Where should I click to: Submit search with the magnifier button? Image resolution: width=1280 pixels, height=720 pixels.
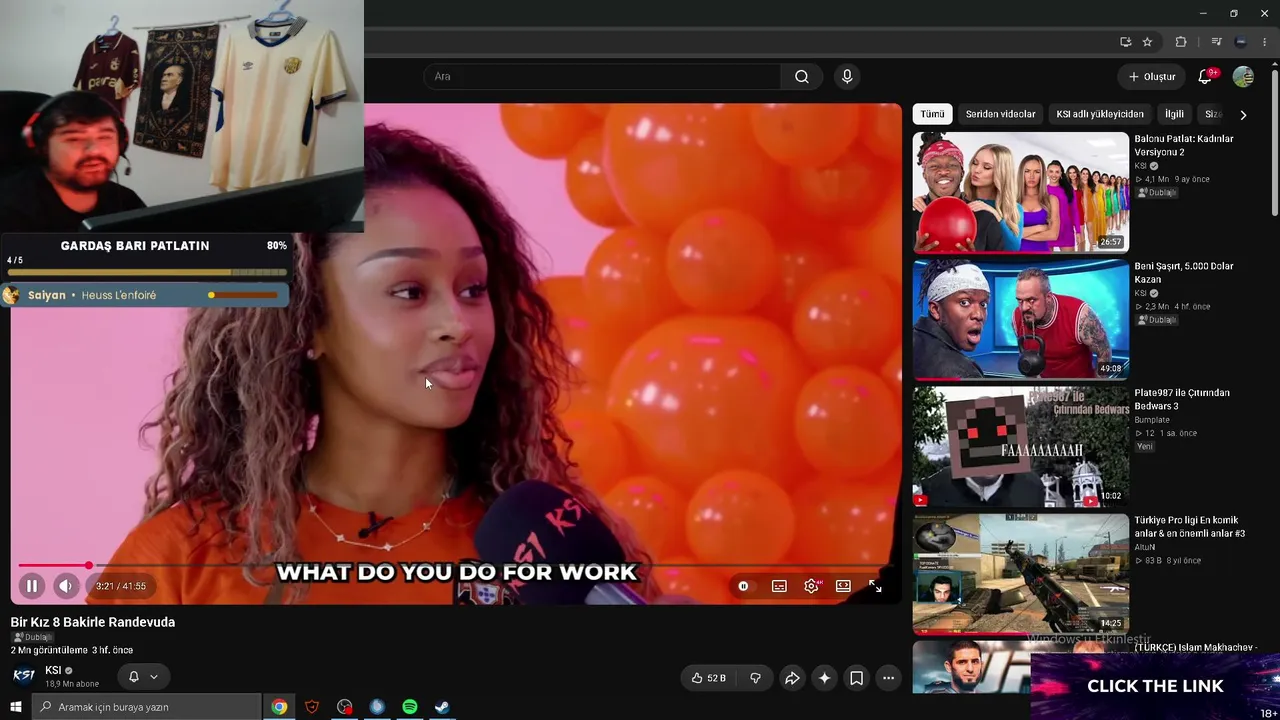coord(802,77)
